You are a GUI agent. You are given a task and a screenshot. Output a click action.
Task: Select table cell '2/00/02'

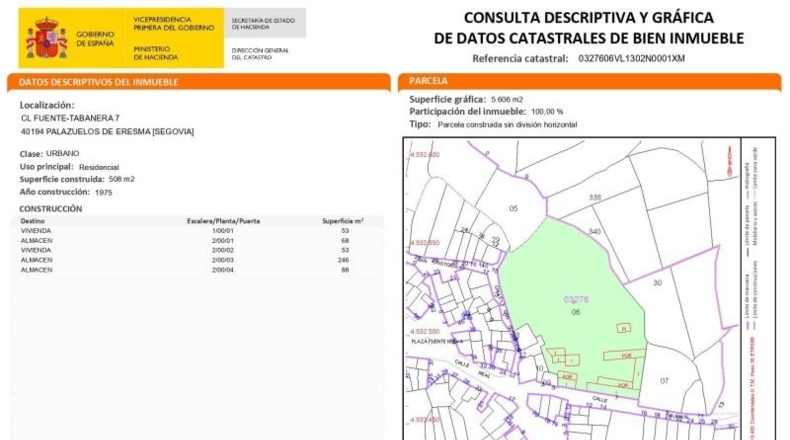tap(223, 250)
